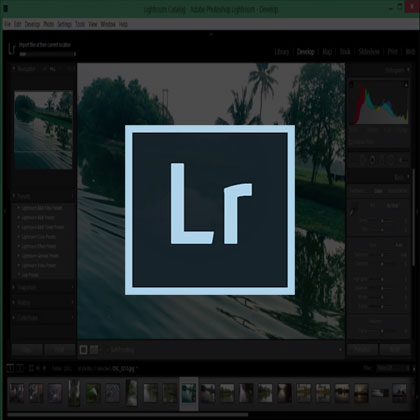Set Navigator zoom to FIT
Viewport: 420px width, 420px height.
pyautogui.click(x=44, y=69)
